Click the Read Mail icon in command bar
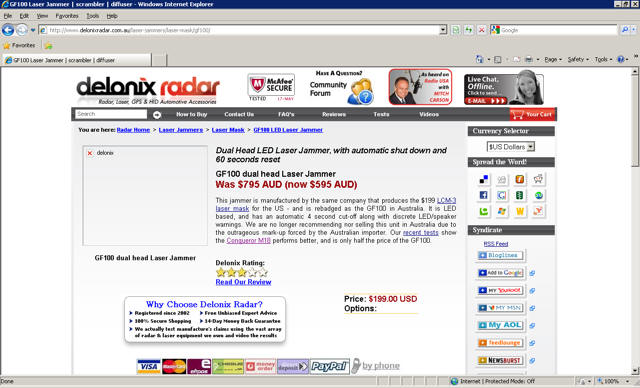The width and height of the screenshot is (640, 388). [x=517, y=60]
